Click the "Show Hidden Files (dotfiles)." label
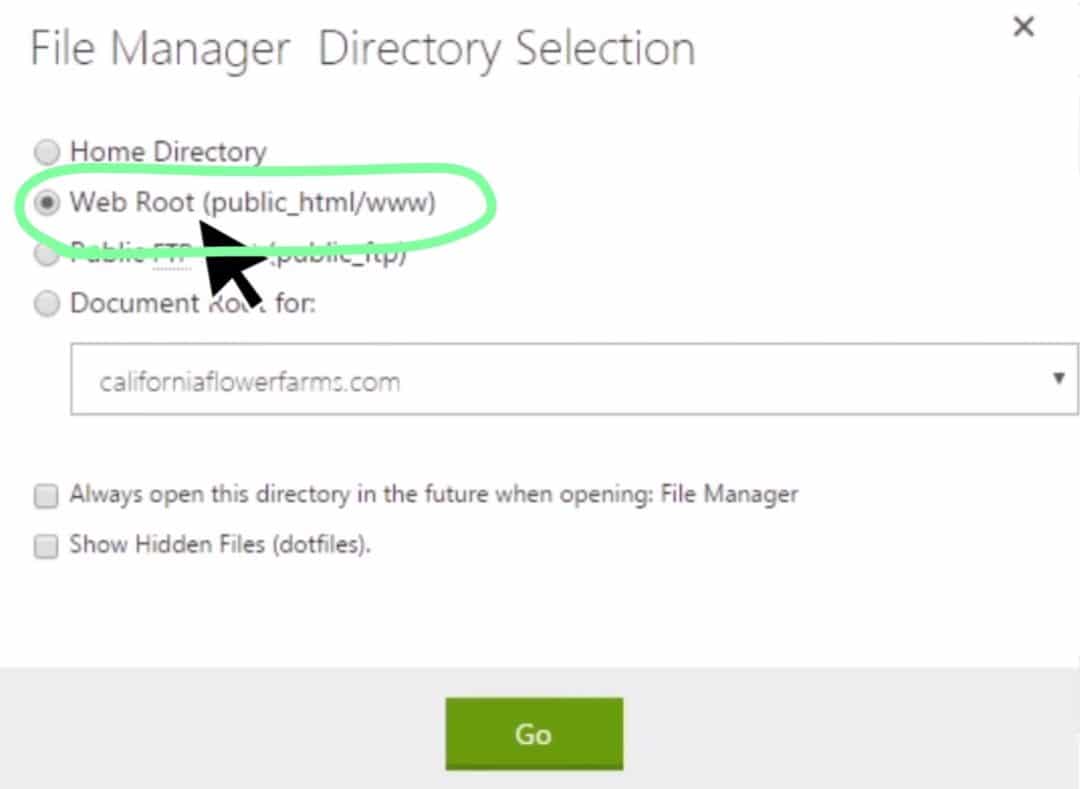Screen dimensions: 1080x789 tap(220, 545)
